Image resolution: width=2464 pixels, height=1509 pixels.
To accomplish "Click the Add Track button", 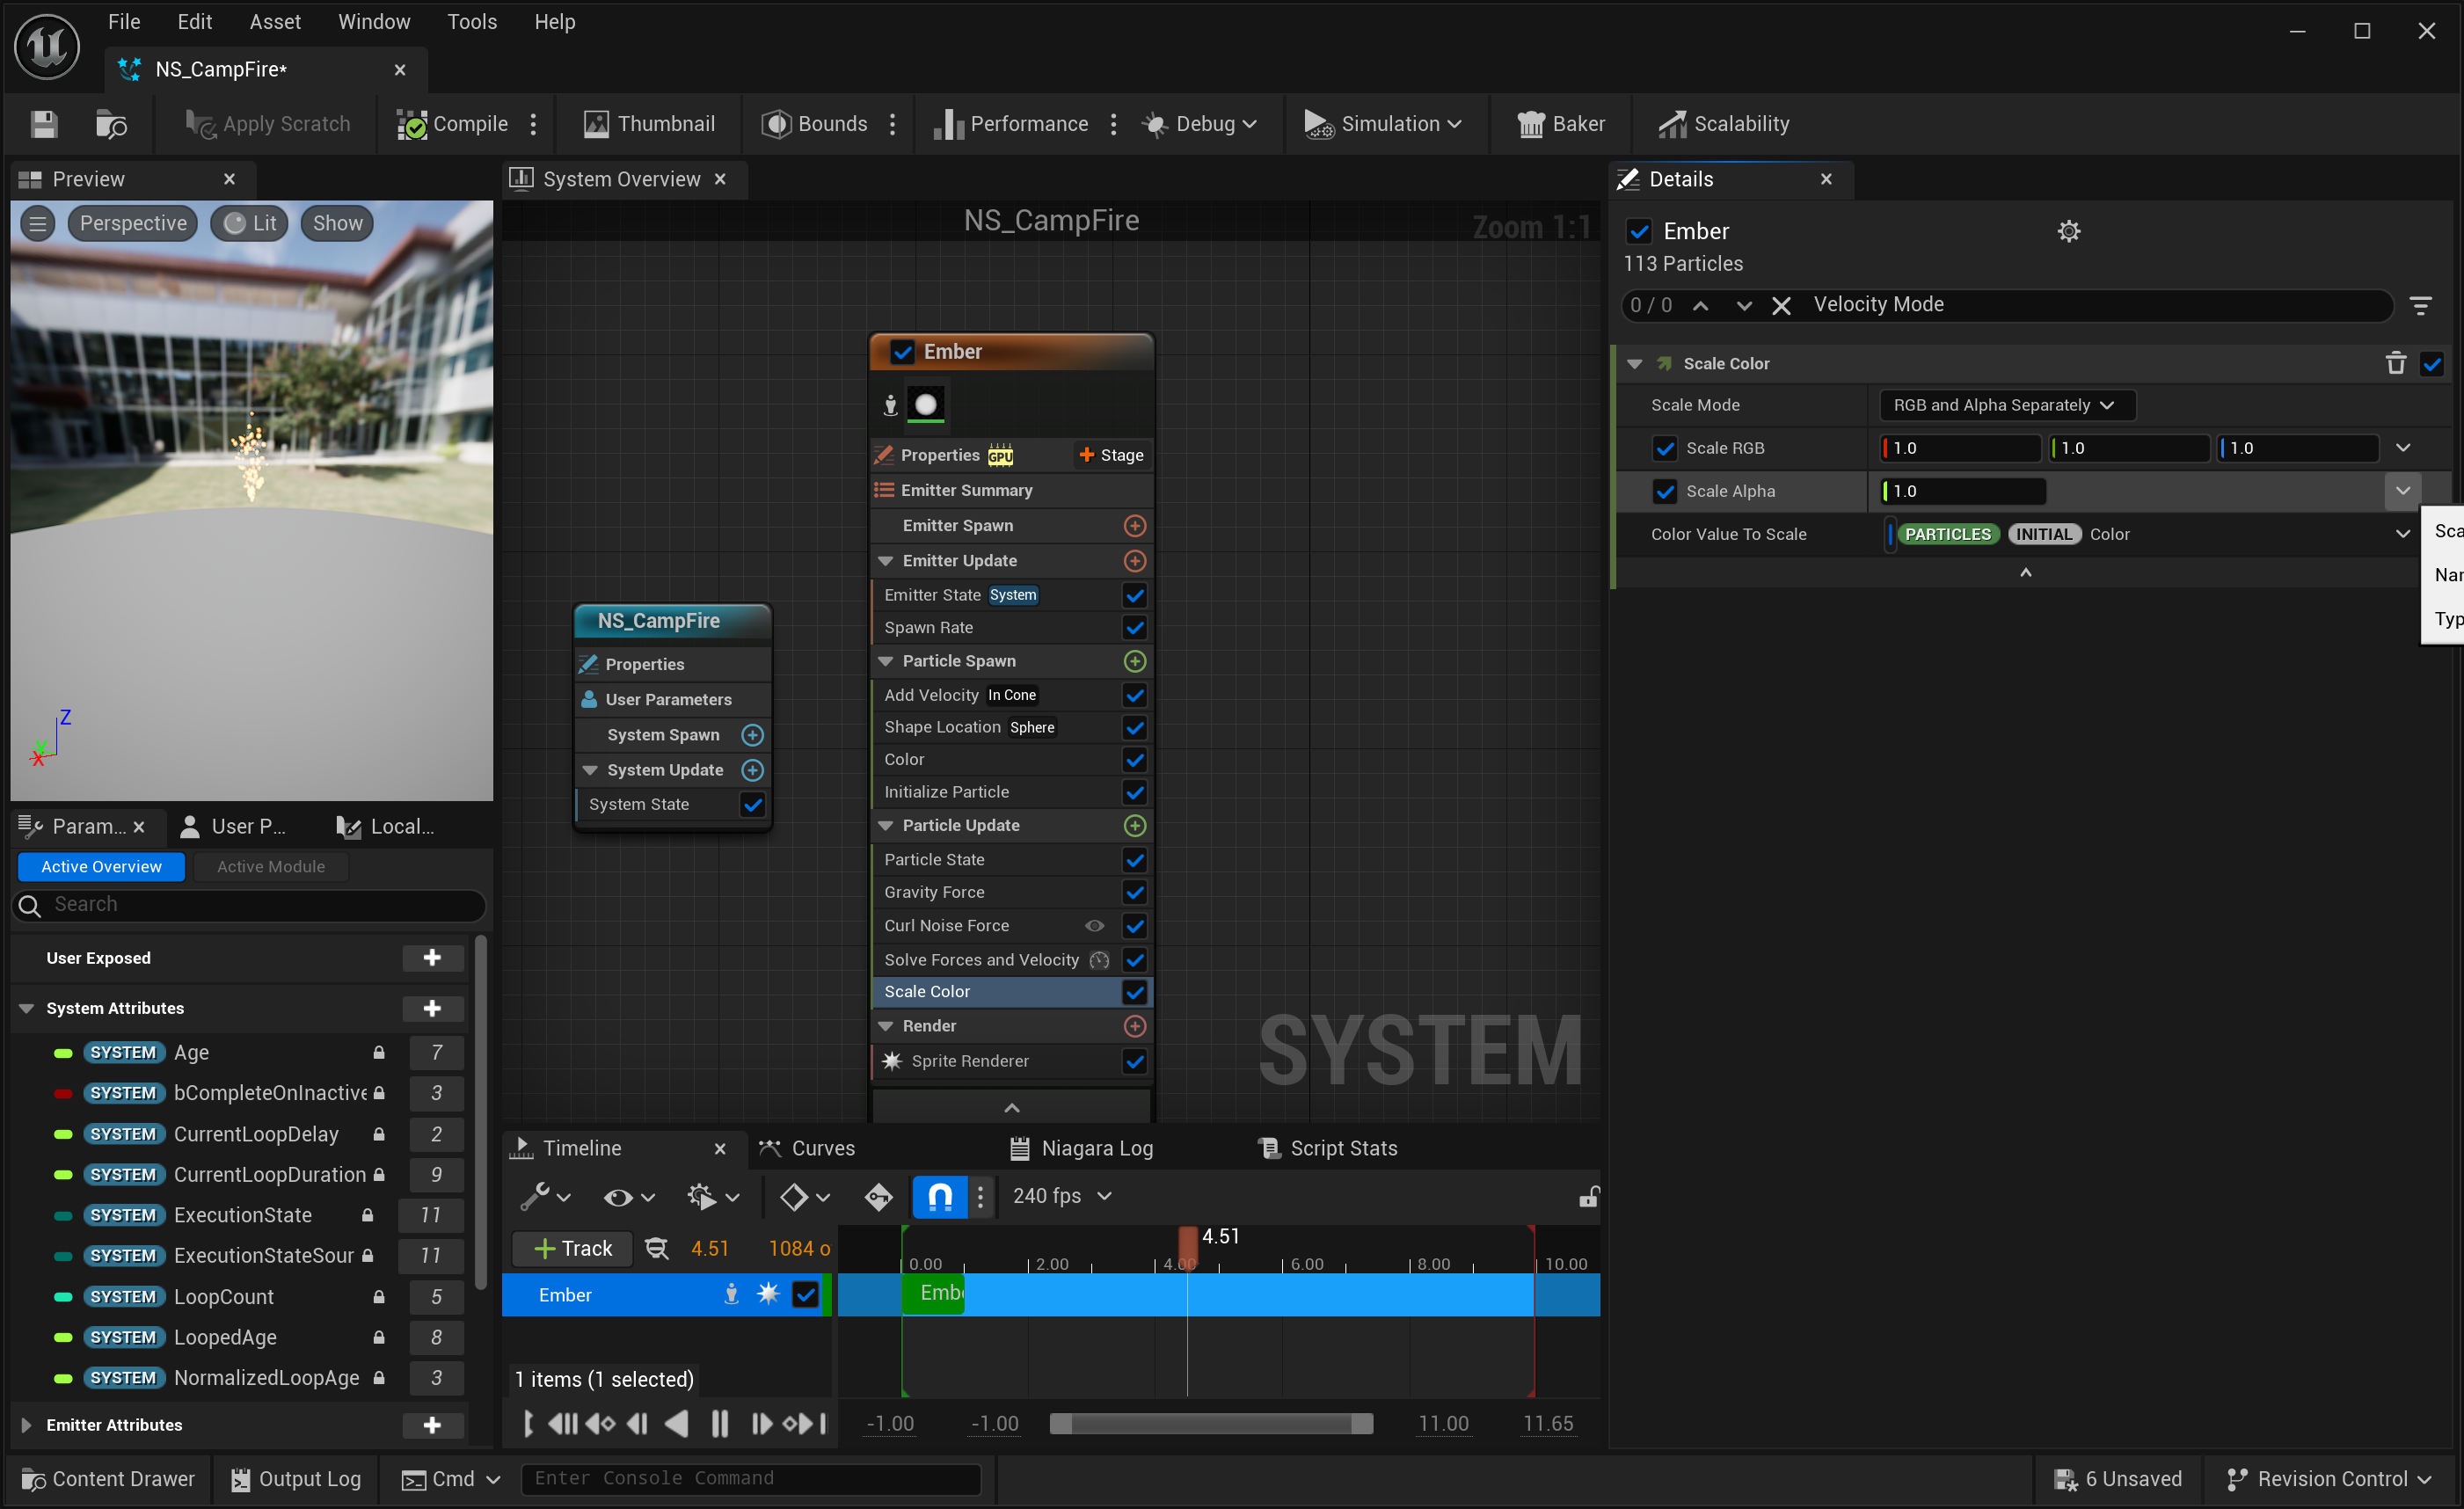I will point(572,1248).
